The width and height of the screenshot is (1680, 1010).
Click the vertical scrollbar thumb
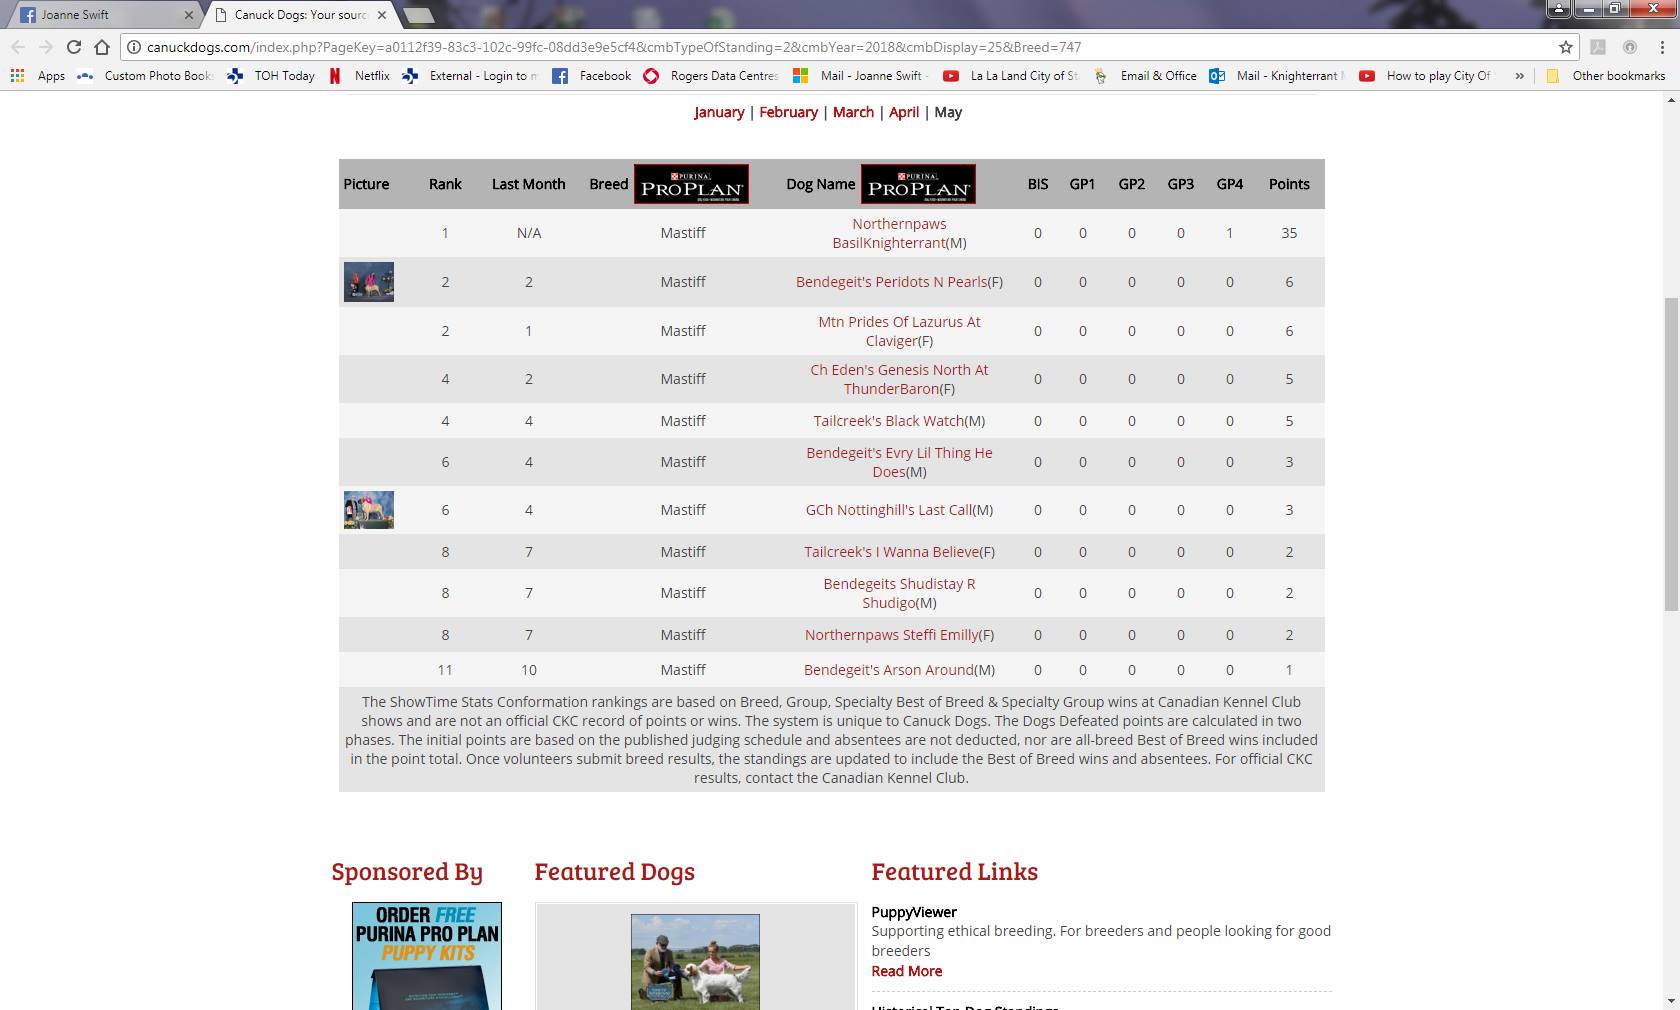(1671, 454)
